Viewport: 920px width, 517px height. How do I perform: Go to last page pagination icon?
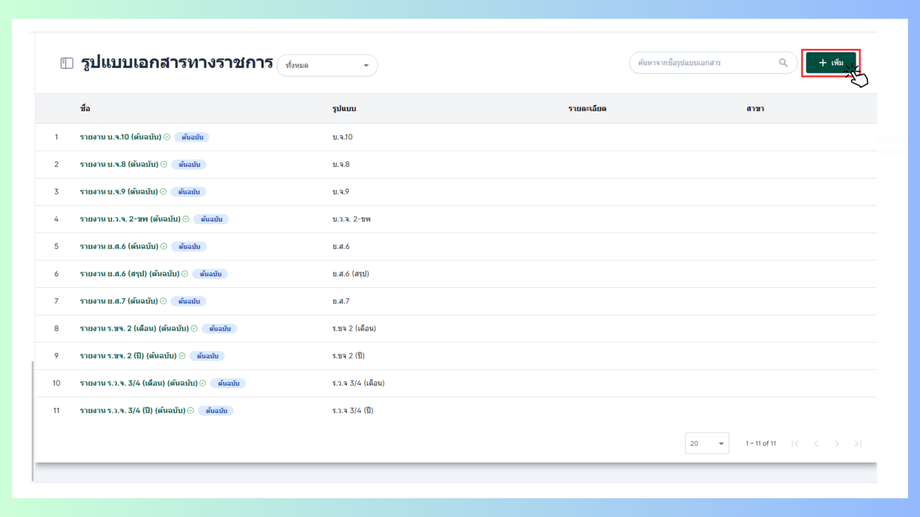[858, 444]
